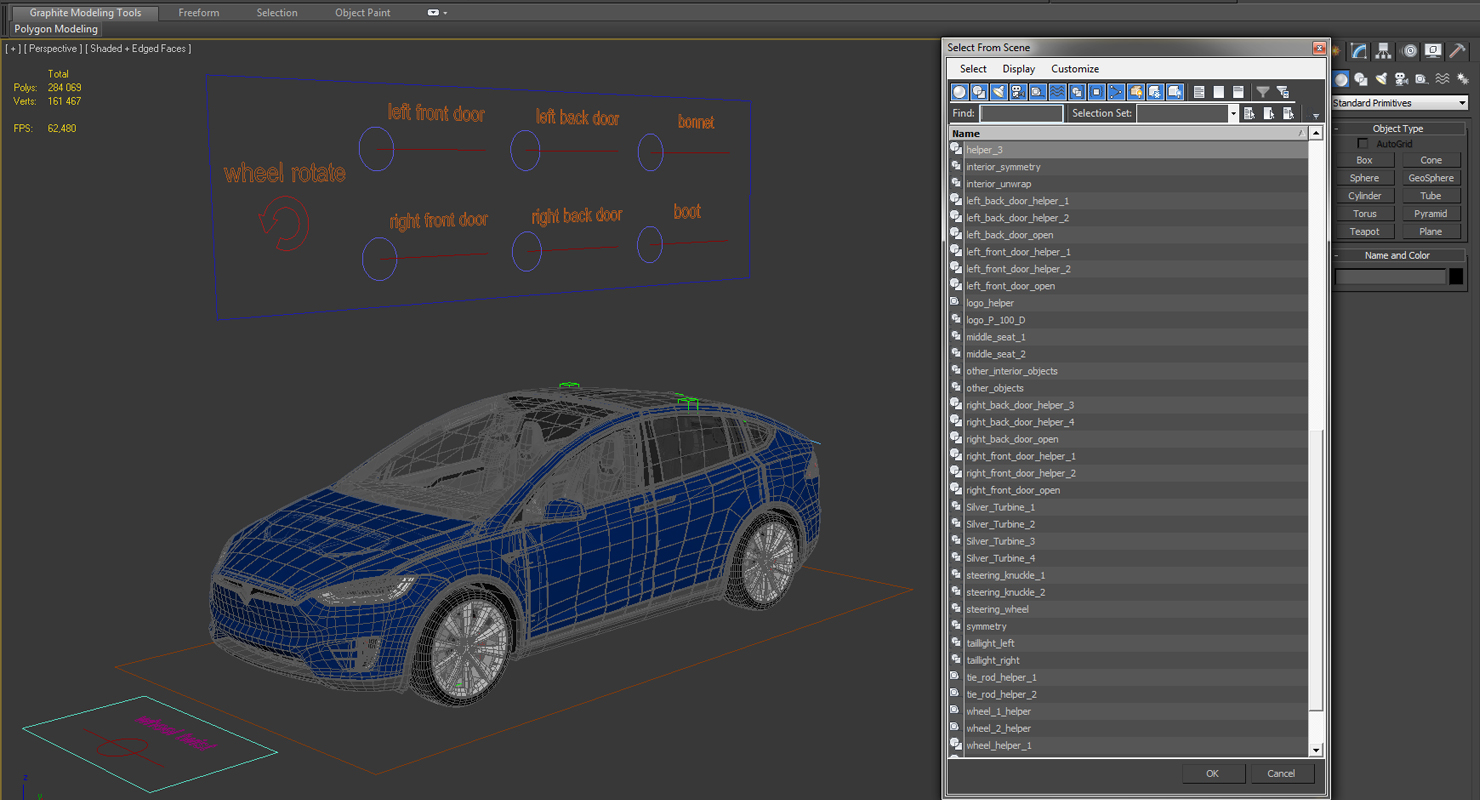Select Lights category in Create panel
Image resolution: width=1480 pixels, height=800 pixels.
(x=1381, y=79)
